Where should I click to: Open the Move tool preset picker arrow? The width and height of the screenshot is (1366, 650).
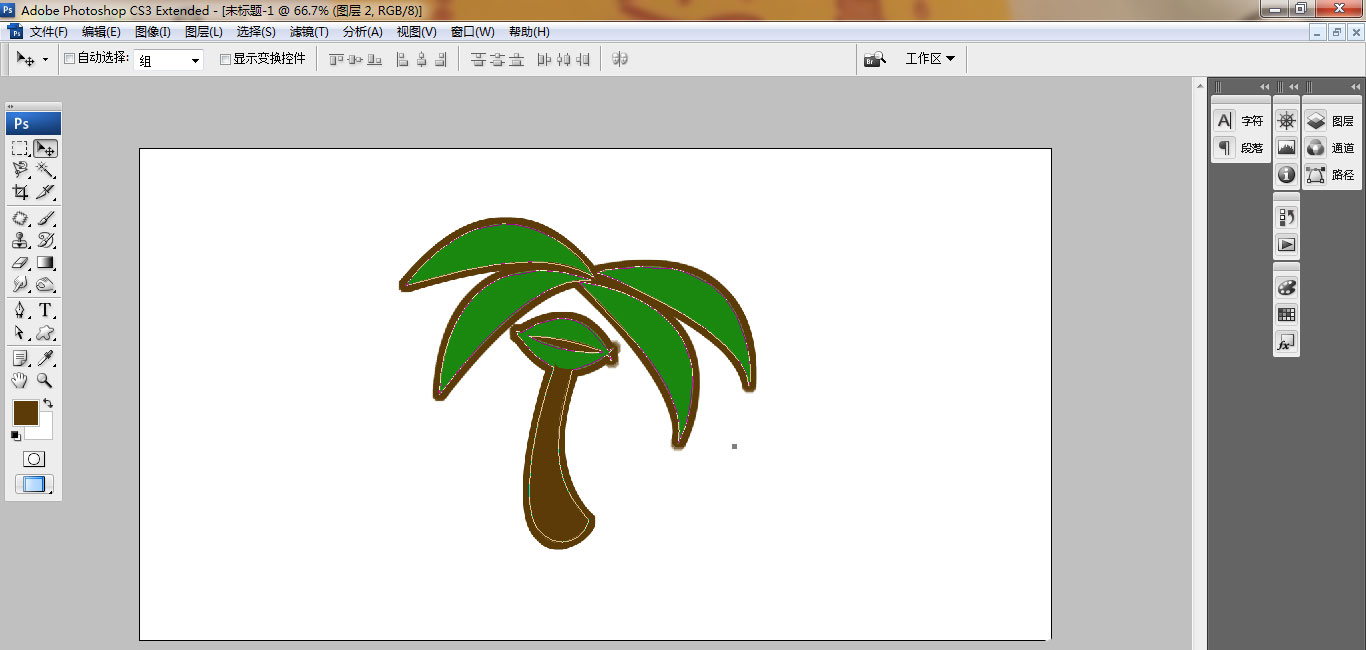click(x=45, y=60)
